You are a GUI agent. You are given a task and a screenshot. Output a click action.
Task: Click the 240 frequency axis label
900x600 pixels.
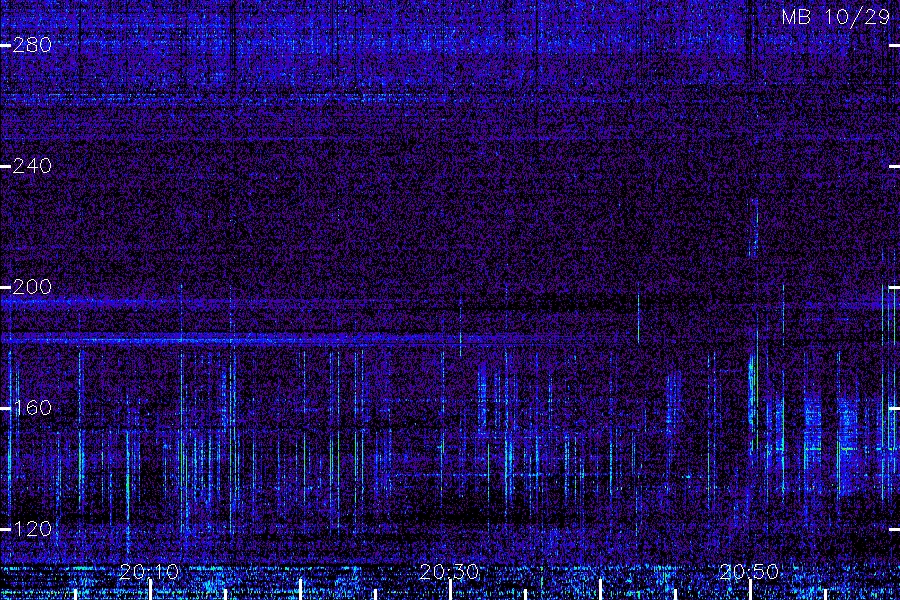(x=32, y=166)
